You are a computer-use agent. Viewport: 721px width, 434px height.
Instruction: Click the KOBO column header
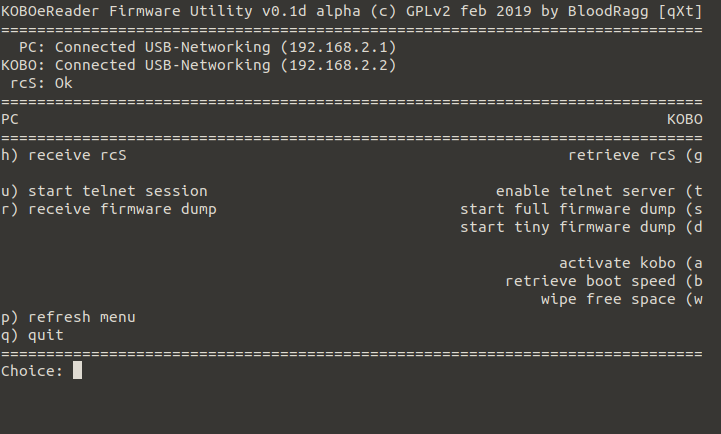coord(685,119)
